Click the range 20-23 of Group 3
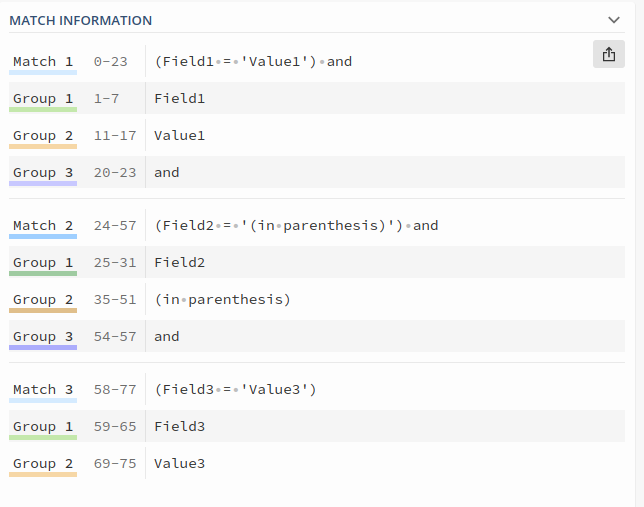 click(x=115, y=173)
